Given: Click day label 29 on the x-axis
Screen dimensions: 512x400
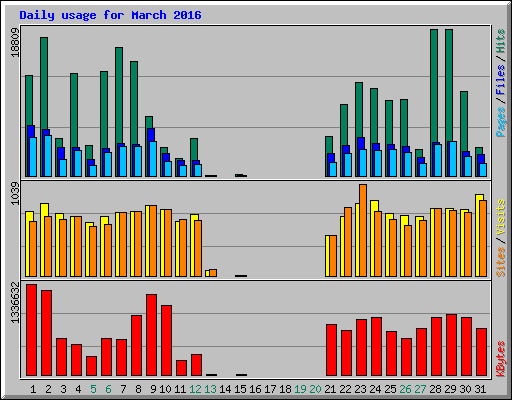Looking at the screenshot, I should point(450,389).
